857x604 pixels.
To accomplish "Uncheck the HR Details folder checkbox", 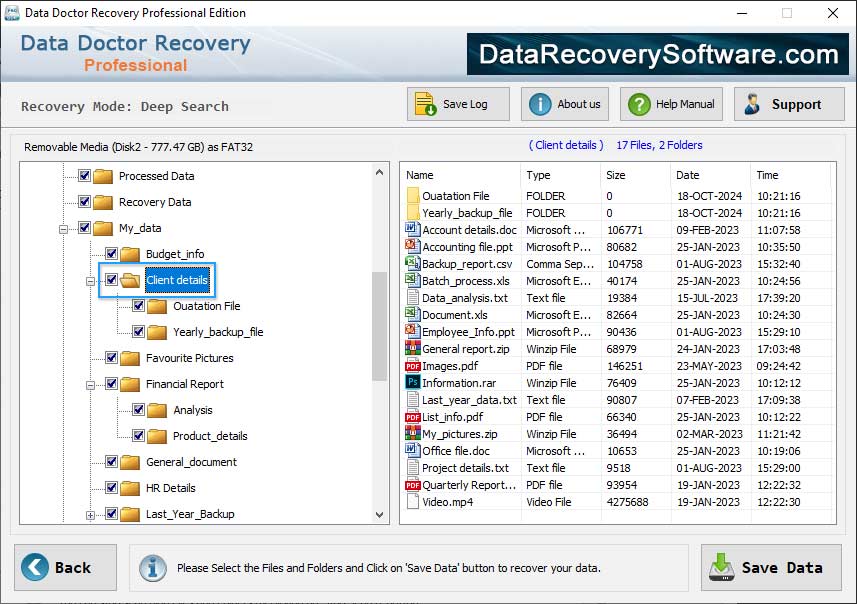I will click(110, 488).
